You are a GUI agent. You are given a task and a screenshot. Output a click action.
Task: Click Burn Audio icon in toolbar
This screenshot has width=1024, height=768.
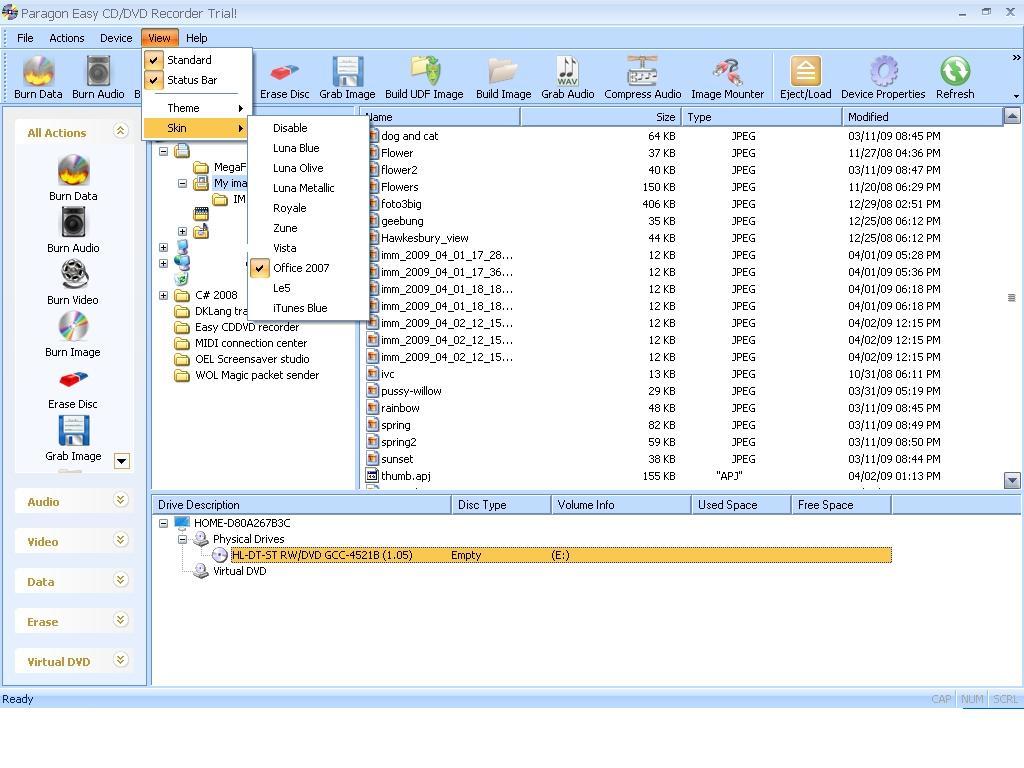coord(98,71)
